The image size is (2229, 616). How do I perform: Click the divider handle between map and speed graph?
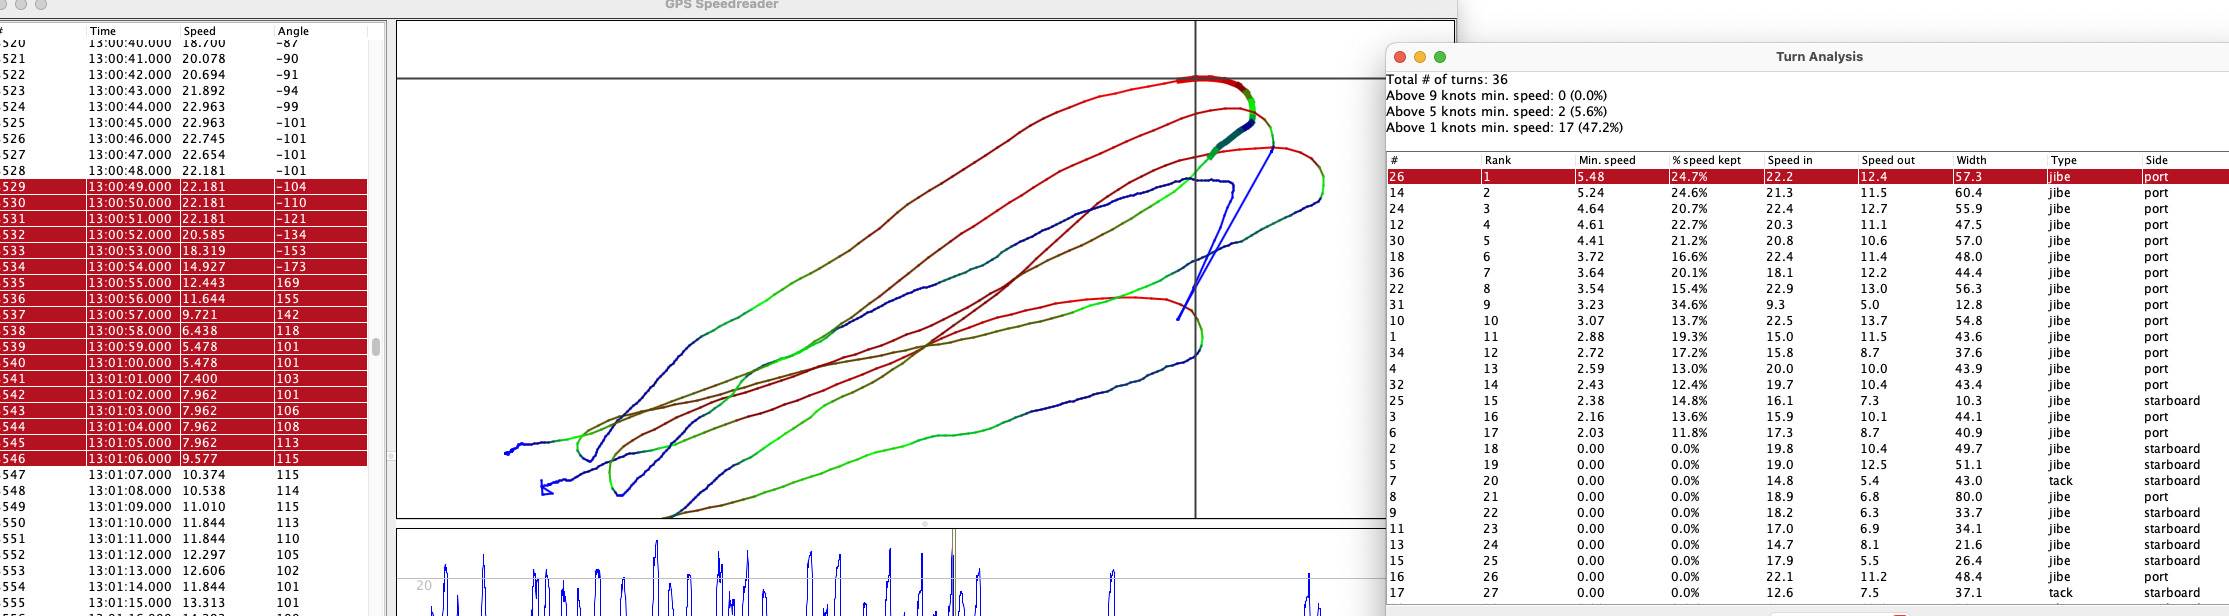coord(924,523)
